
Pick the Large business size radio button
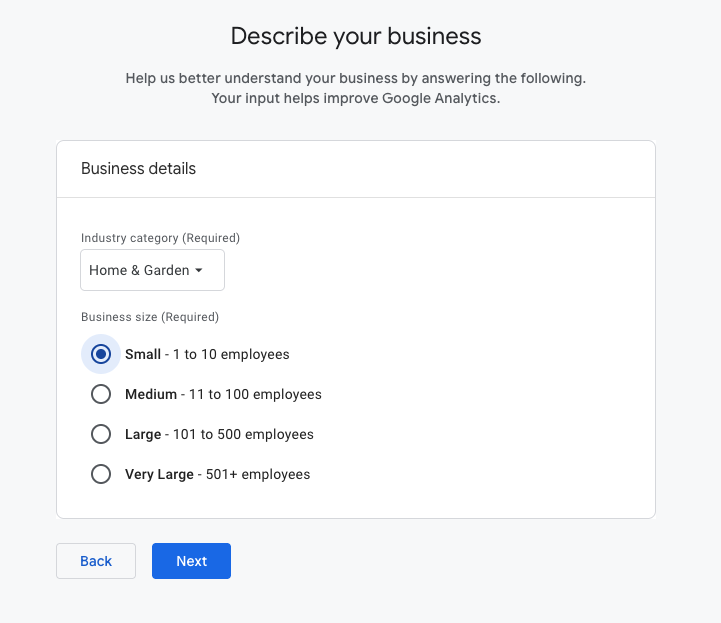101,434
